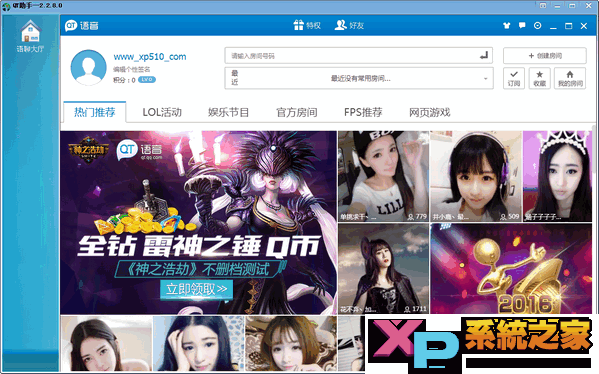Click the LV0 level badge

click(147, 79)
